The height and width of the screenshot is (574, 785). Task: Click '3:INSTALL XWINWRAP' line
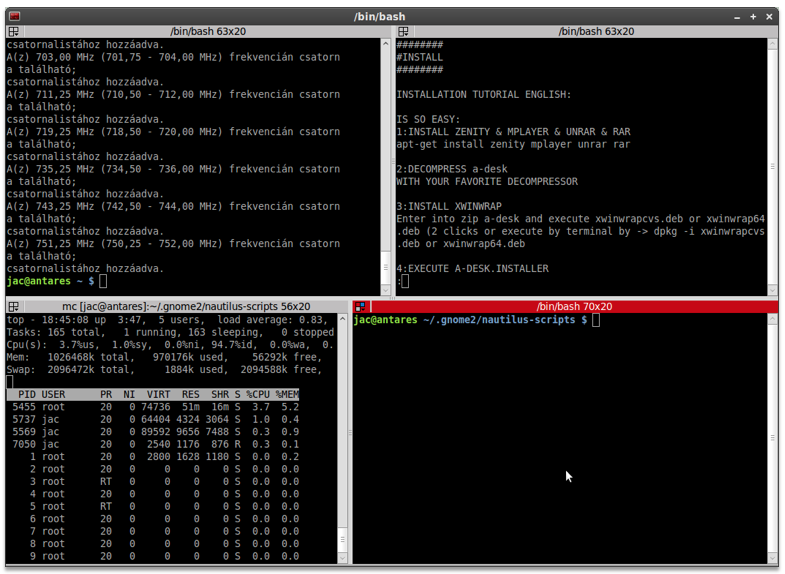449,206
